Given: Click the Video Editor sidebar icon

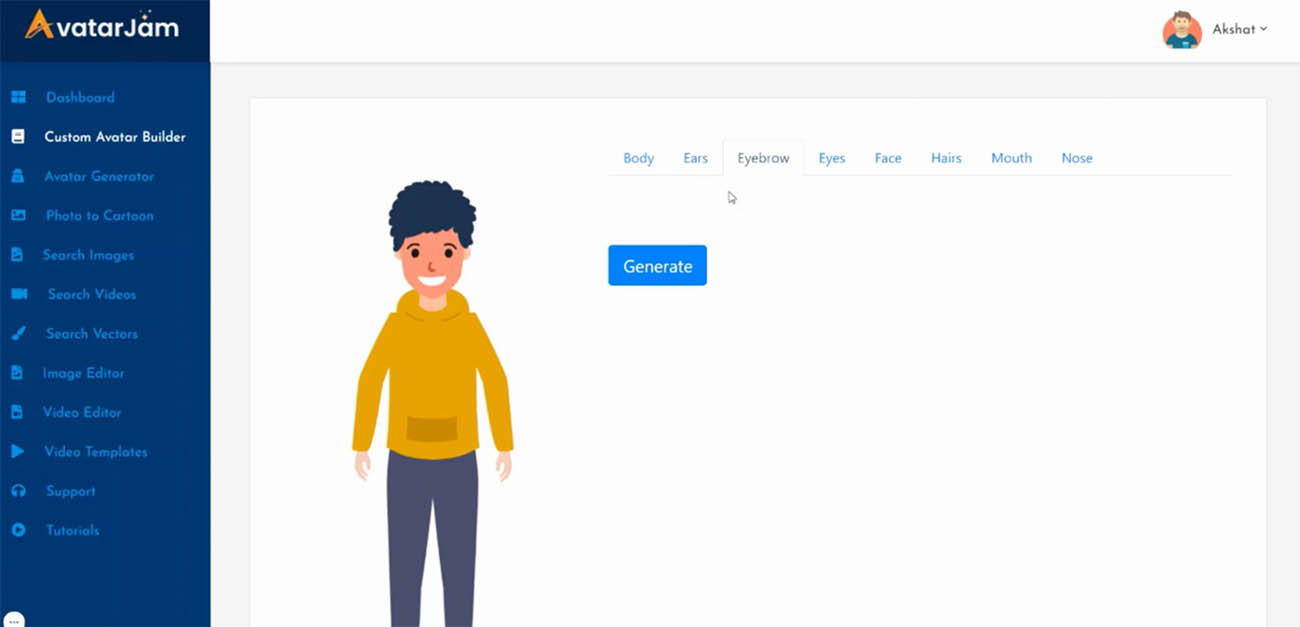Looking at the screenshot, I should (x=17, y=412).
